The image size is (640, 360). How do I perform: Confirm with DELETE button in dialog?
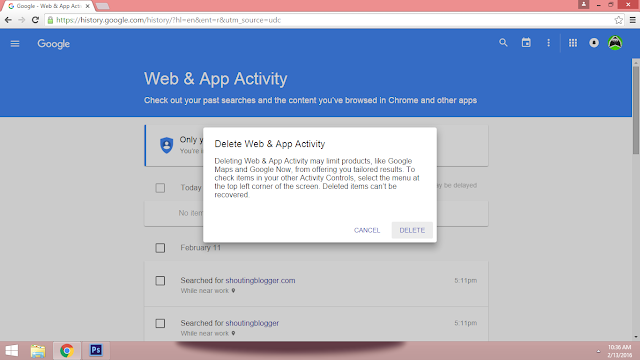pos(412,230)
